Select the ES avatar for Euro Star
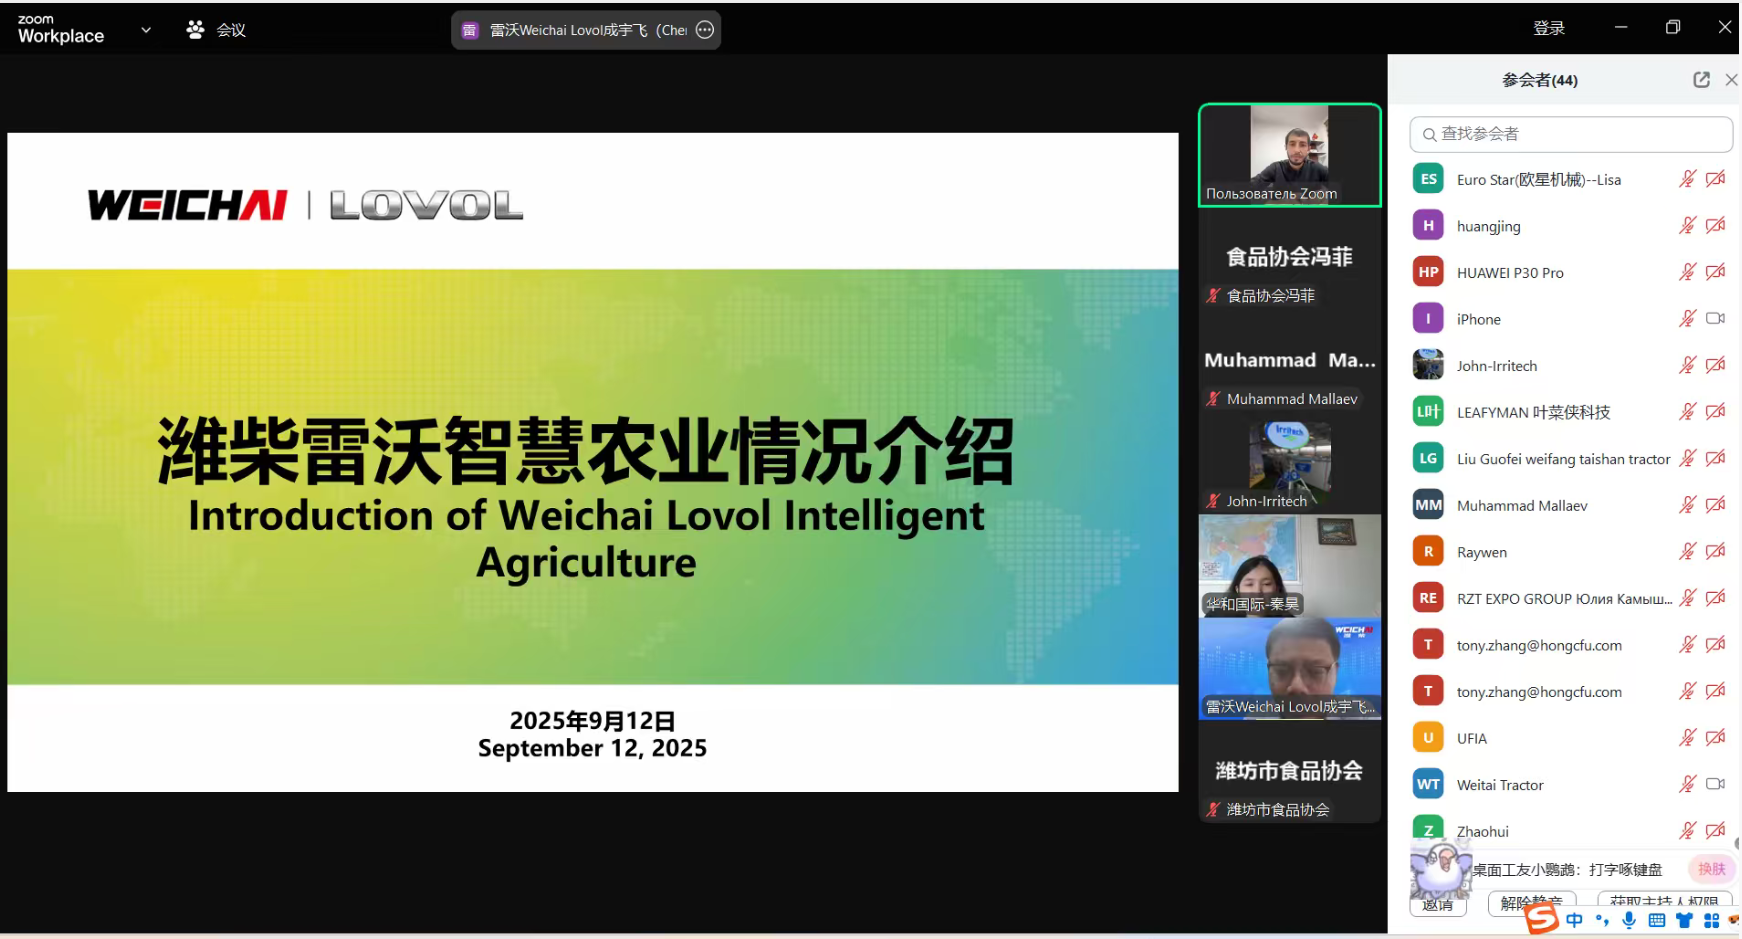1742x939 pixels. [x=1428, y=179]
